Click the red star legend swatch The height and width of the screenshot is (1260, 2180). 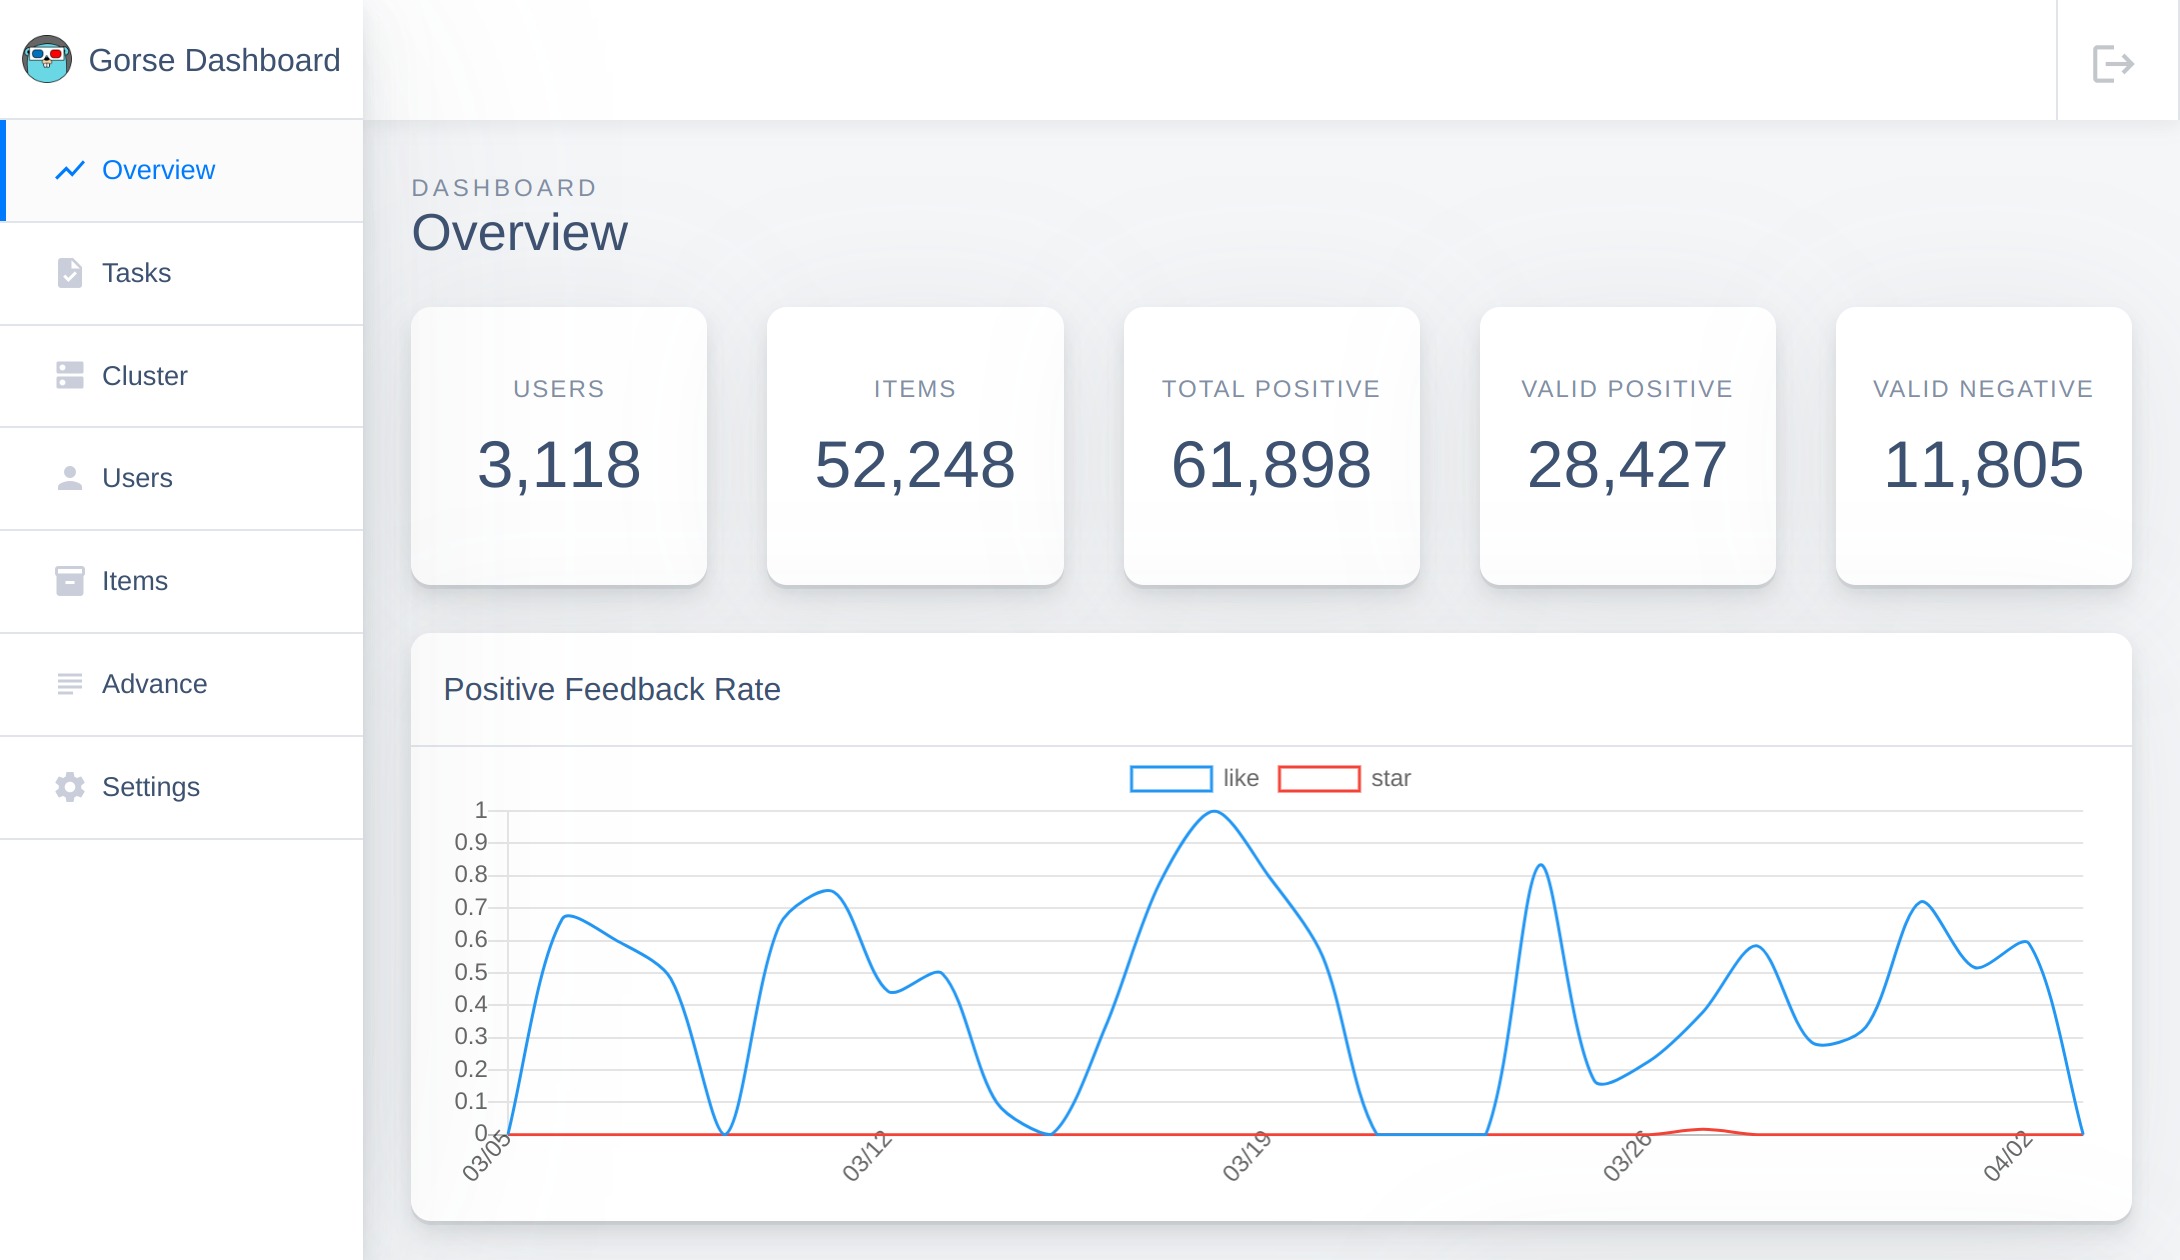pyautogui.click(x=1318, y=778)
